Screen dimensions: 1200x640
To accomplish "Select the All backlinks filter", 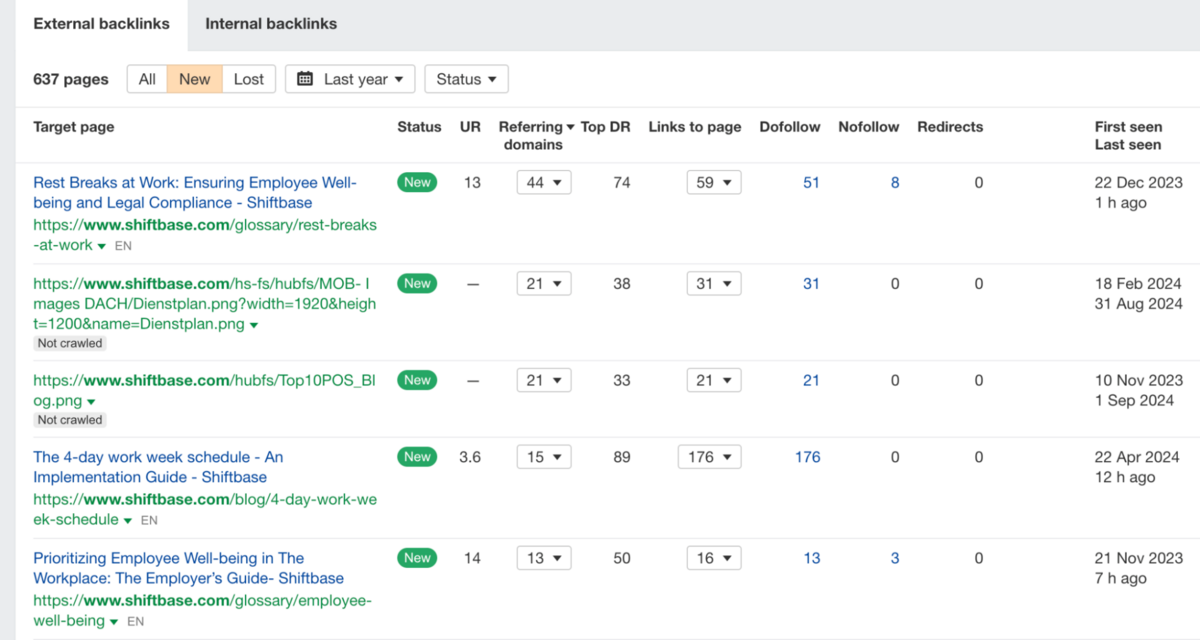I will (x=147, y=79).
